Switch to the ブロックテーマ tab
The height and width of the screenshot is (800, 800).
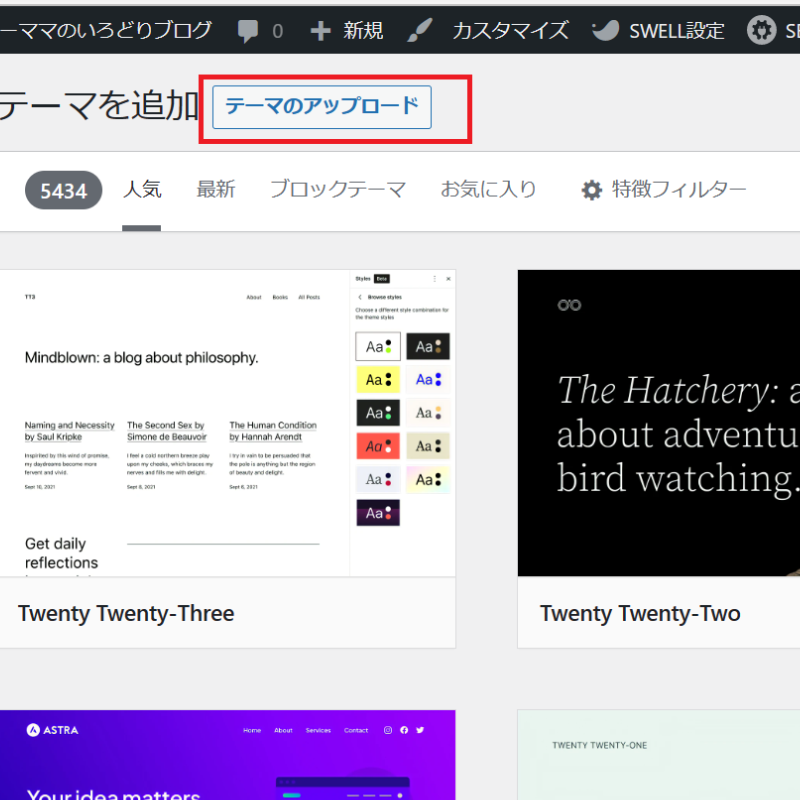tap(338, 189)
